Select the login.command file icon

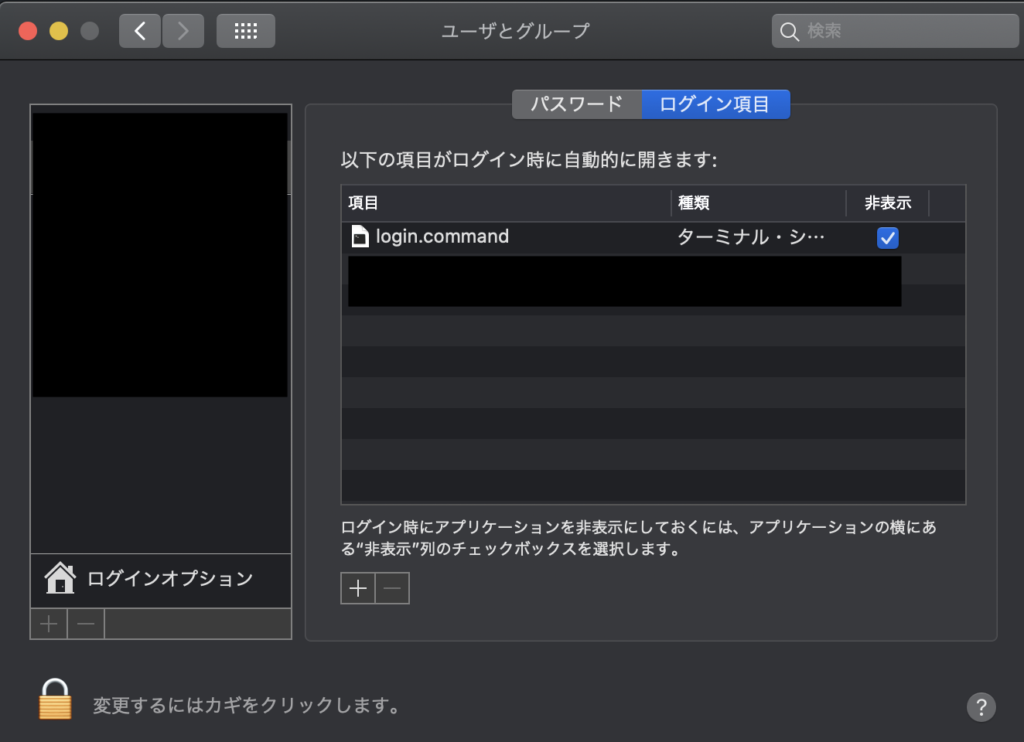[x=360, y=237]
